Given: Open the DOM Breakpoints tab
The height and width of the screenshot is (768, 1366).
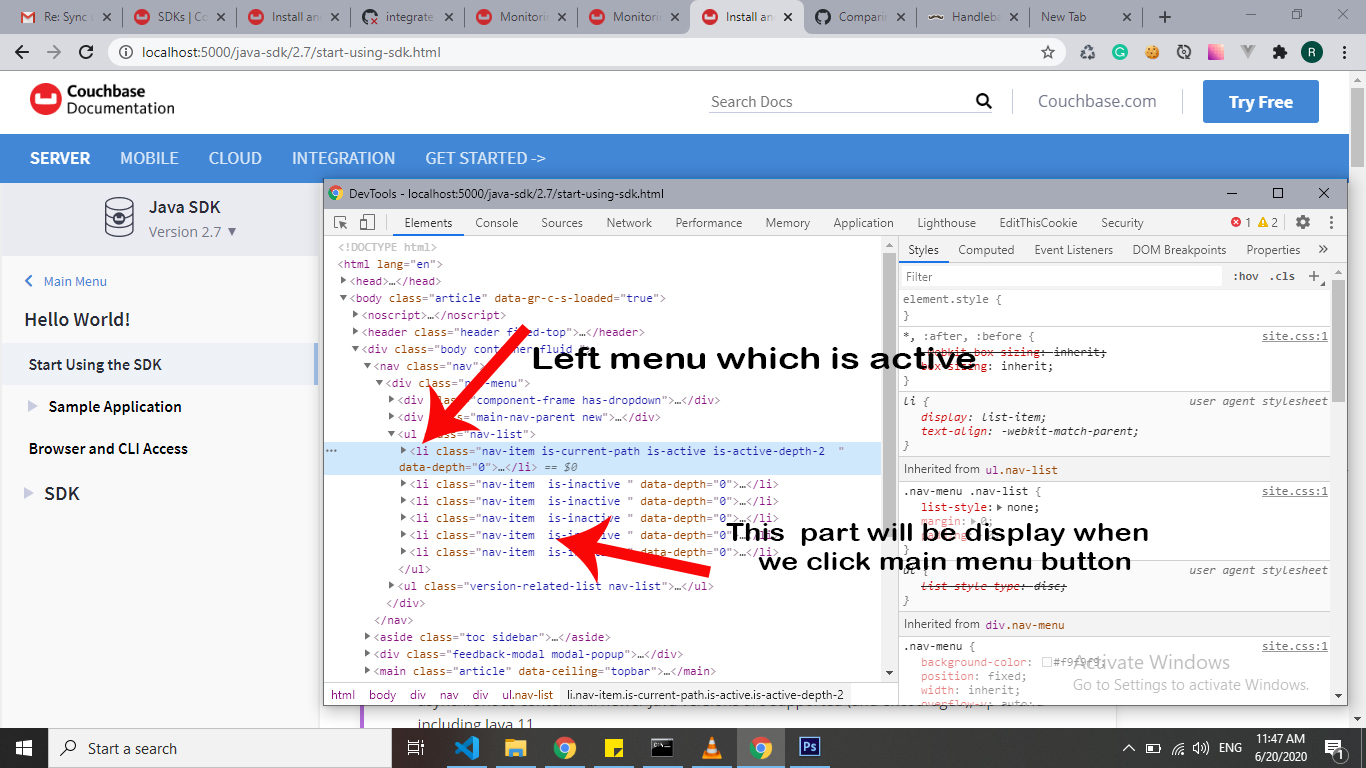Looking at the screenshot, I should [1179, 250].
